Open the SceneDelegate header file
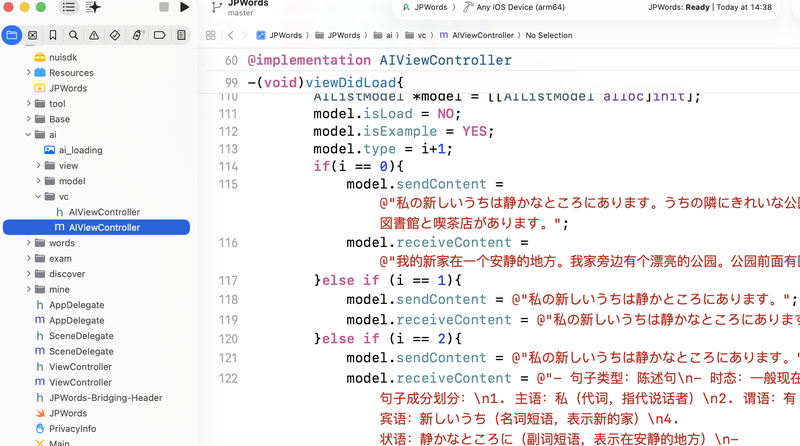This screenshot has height=446, width=800. pos(74,336)
